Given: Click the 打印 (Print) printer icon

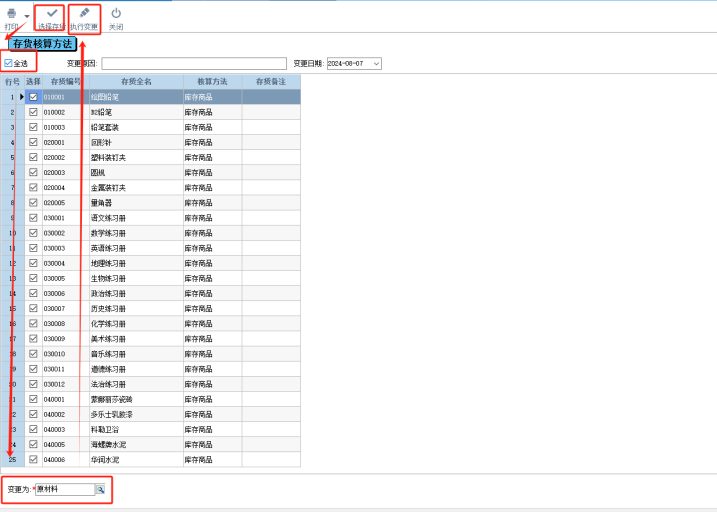Looking at the screenshot, I should tap(11, 14).
